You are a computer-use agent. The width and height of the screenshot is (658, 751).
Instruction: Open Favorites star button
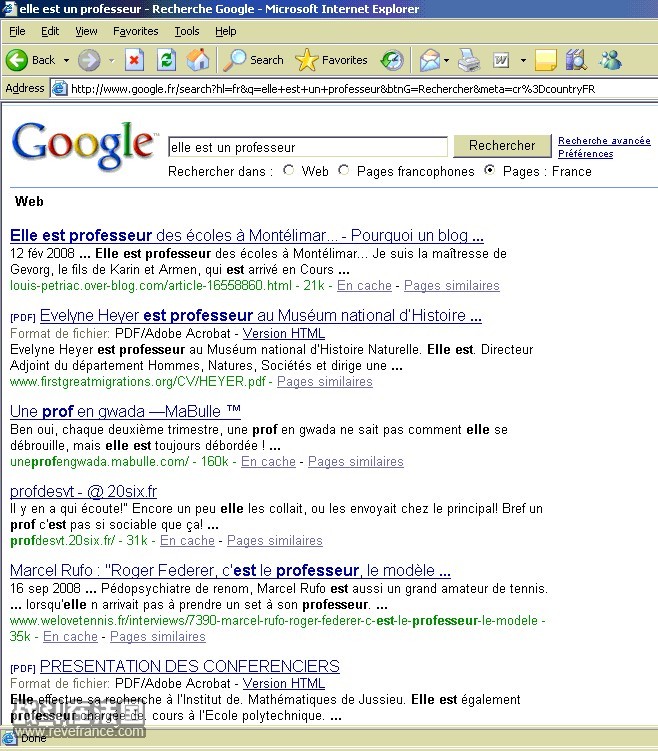pos(331,60)
